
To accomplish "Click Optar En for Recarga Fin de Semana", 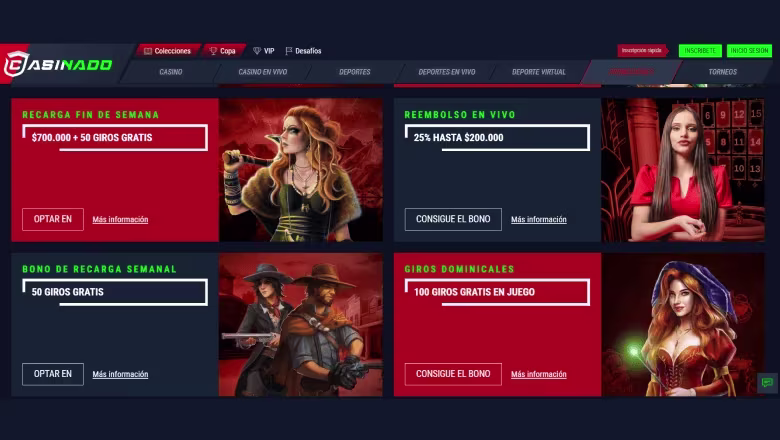I will [53, 219].
